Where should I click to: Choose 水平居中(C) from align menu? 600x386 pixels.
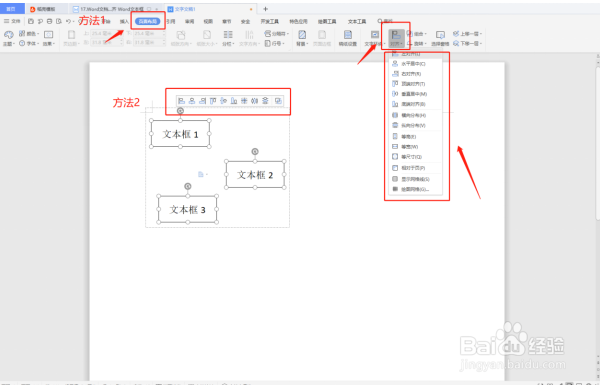pos(416,64)
